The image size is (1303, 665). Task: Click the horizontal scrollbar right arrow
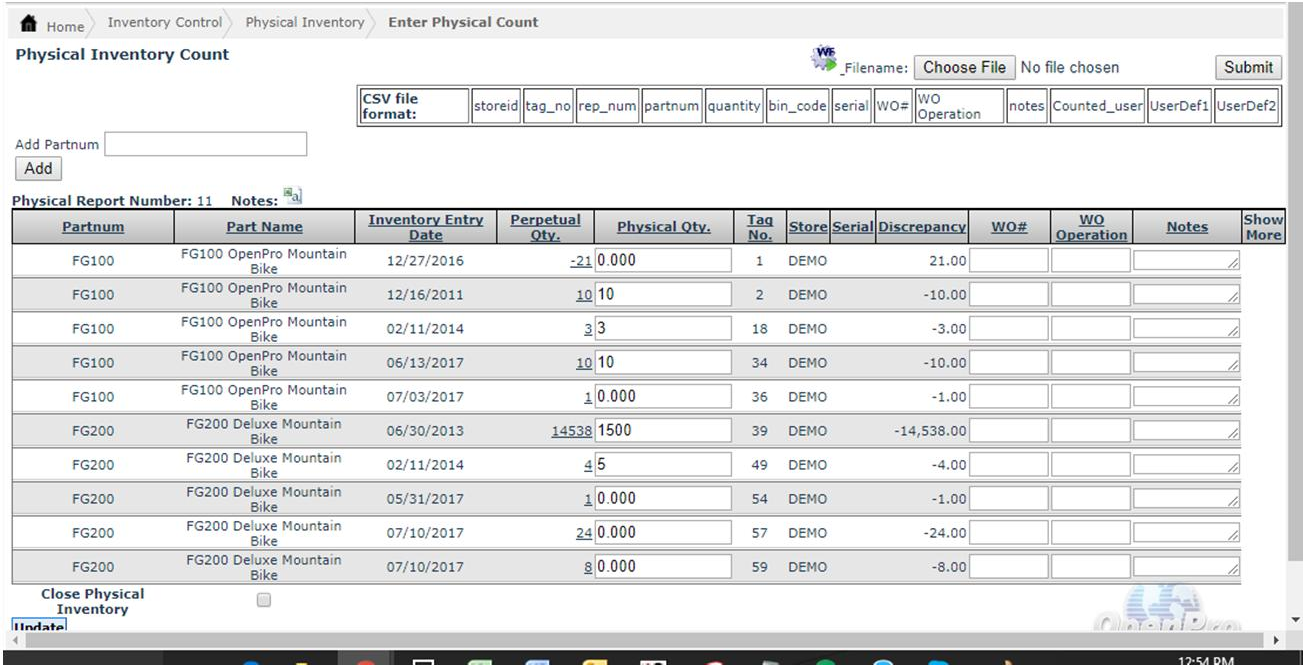(1275, 639)
